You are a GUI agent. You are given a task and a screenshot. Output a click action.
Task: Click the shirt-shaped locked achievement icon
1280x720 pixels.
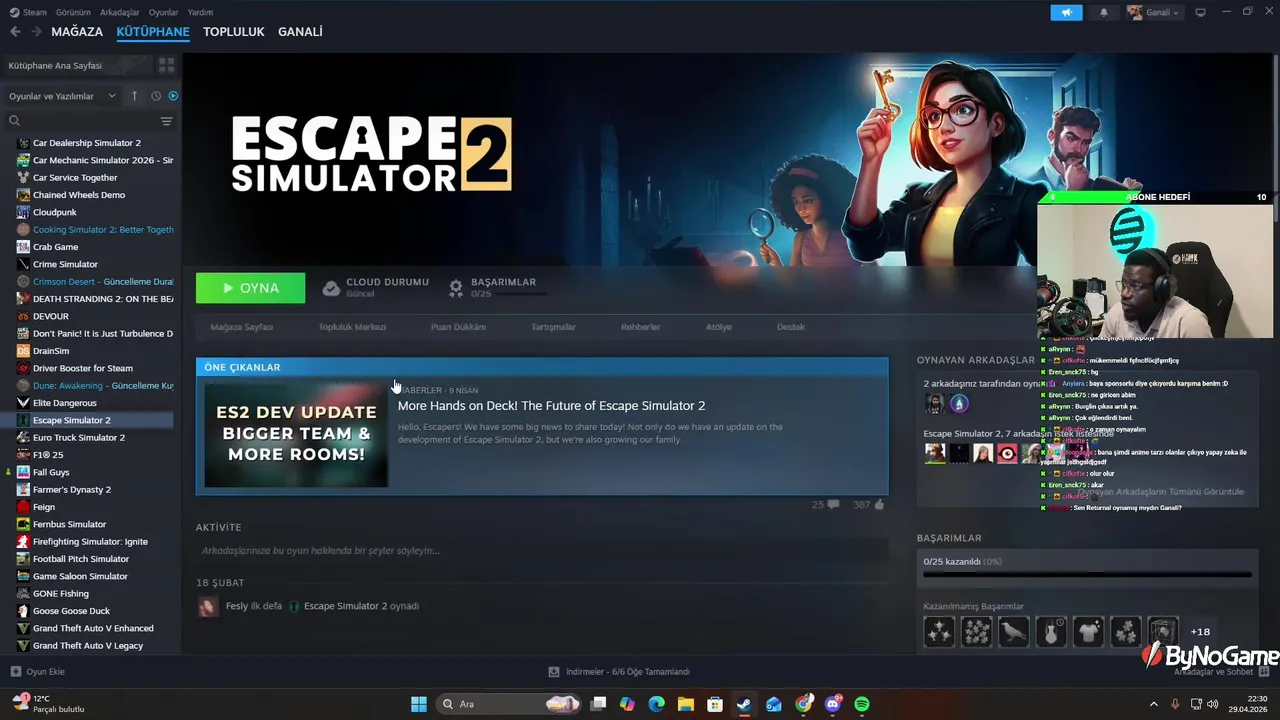tap(1088, 632)
